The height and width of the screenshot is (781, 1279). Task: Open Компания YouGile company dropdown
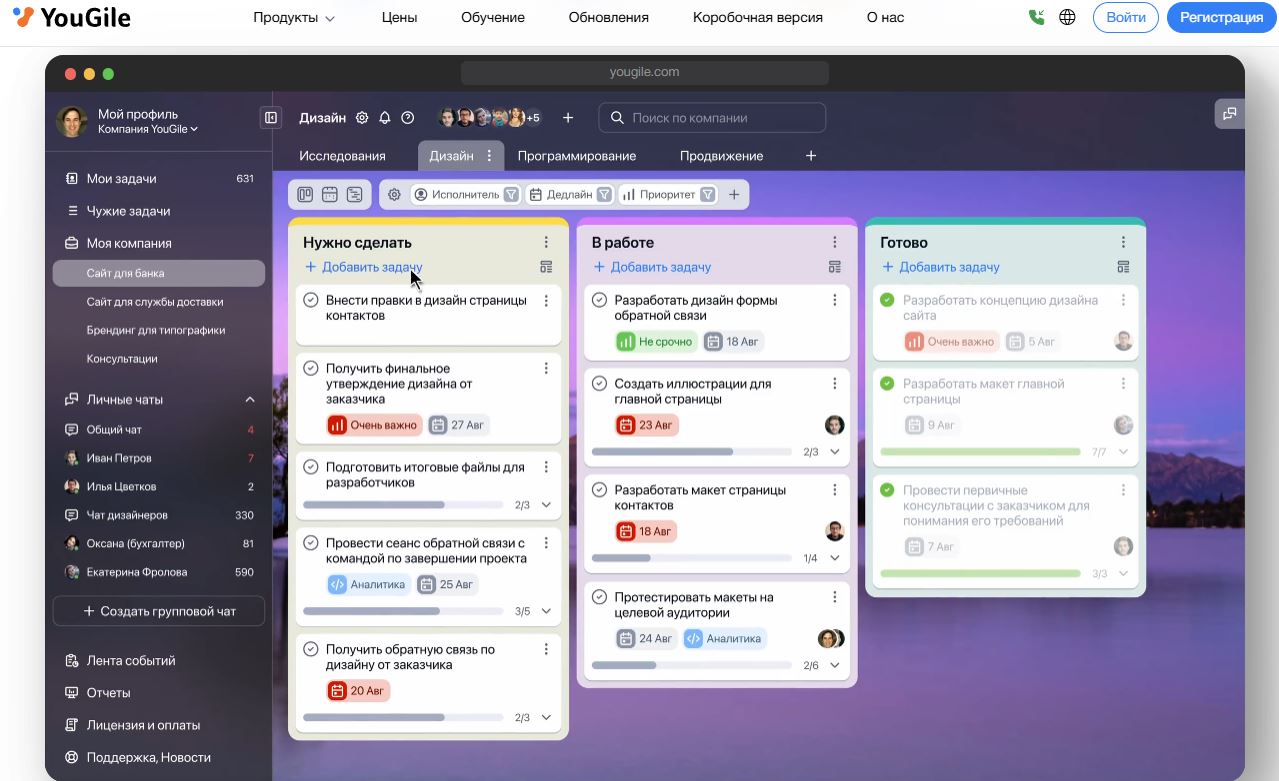click(x=148, y=129)
